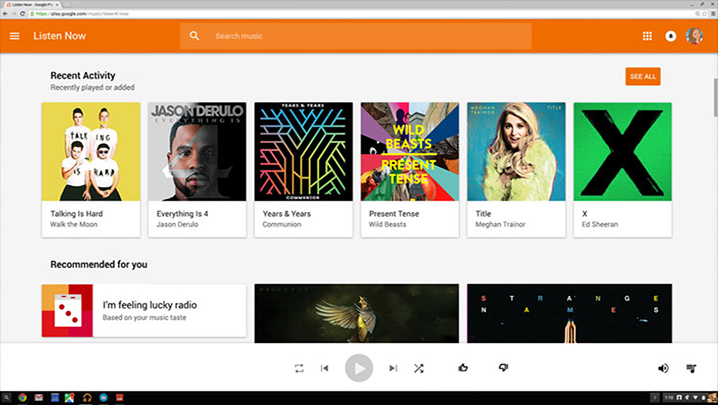Screen dimensions: 718x405
Task: Click the Everything Is 4 title
Action: (x=182, y=213)
